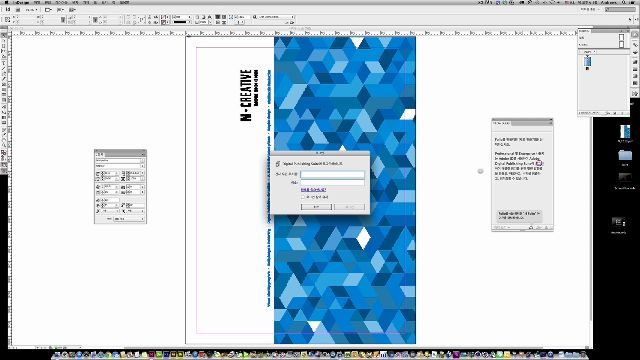Click the stroke color swatch in Control panel
The image size is (640, 360).
pos(164,22)
